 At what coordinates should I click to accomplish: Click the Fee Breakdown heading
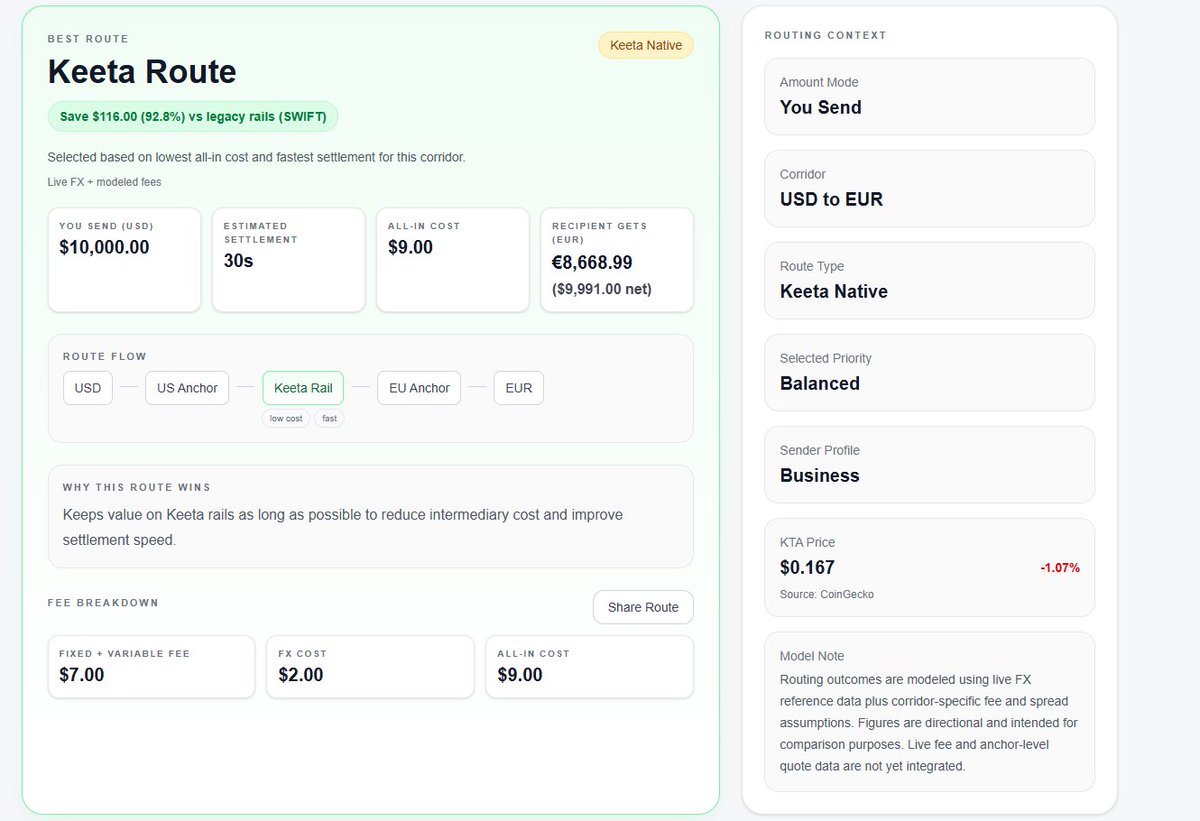coord(103,603)
